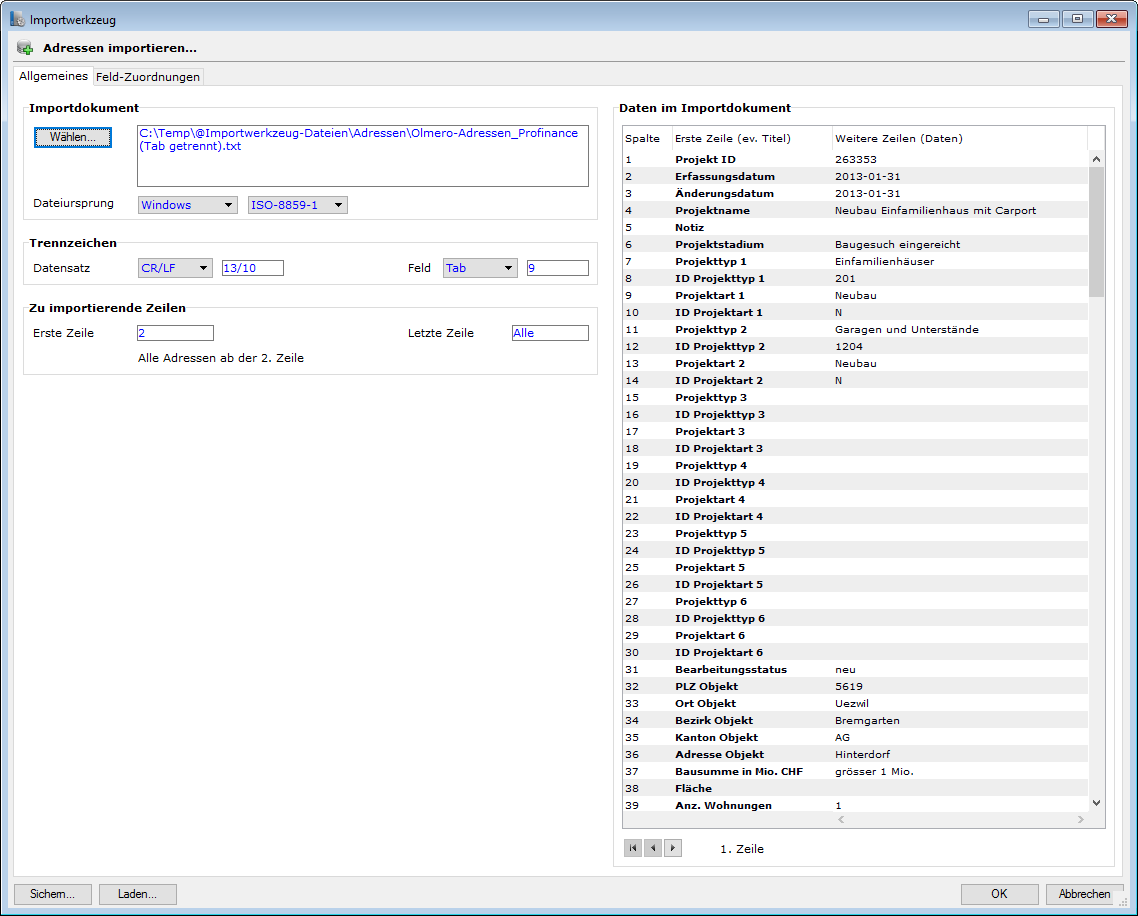Click the Sichern... button
This screenshot has height=916, width=1138.
tap(53, 894)
